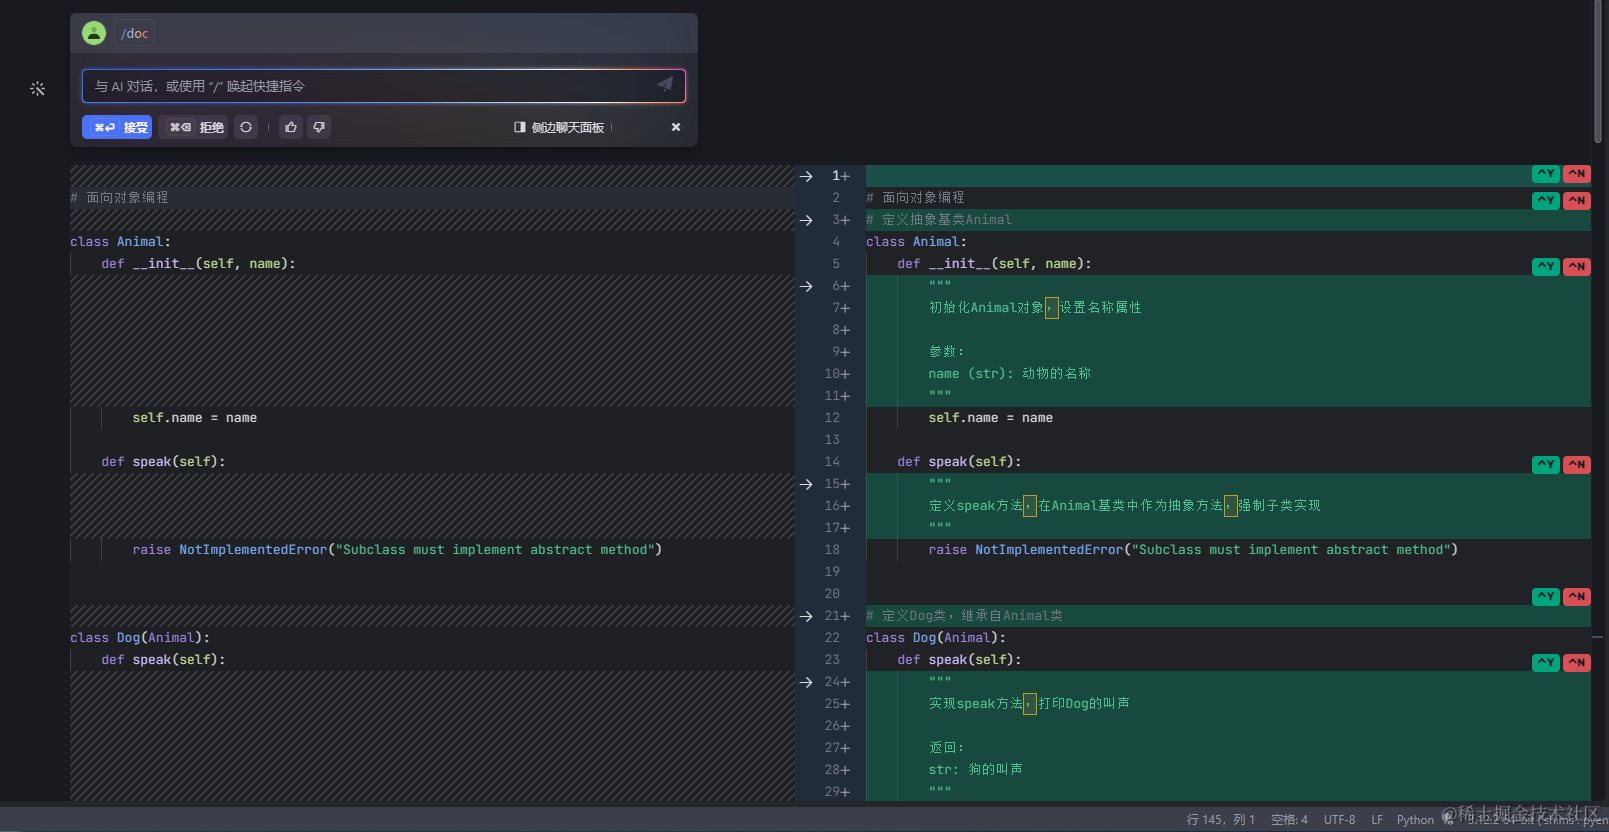Image resolution: width=1609 pixels, height=832 pixels.
Task: Click the AI chat input field
Action: [x=370, y=86]
